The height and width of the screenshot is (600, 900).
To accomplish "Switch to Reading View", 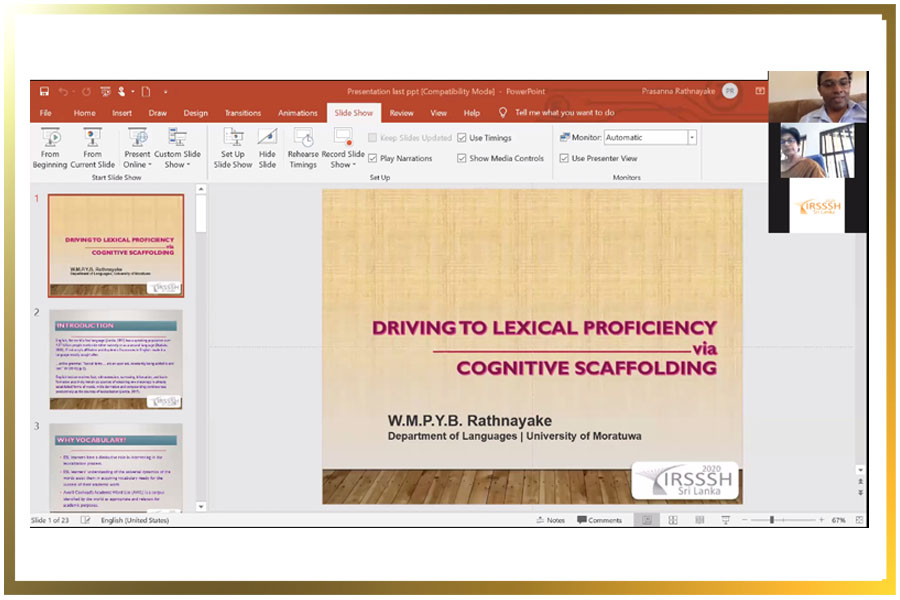I will pos(699,520).
